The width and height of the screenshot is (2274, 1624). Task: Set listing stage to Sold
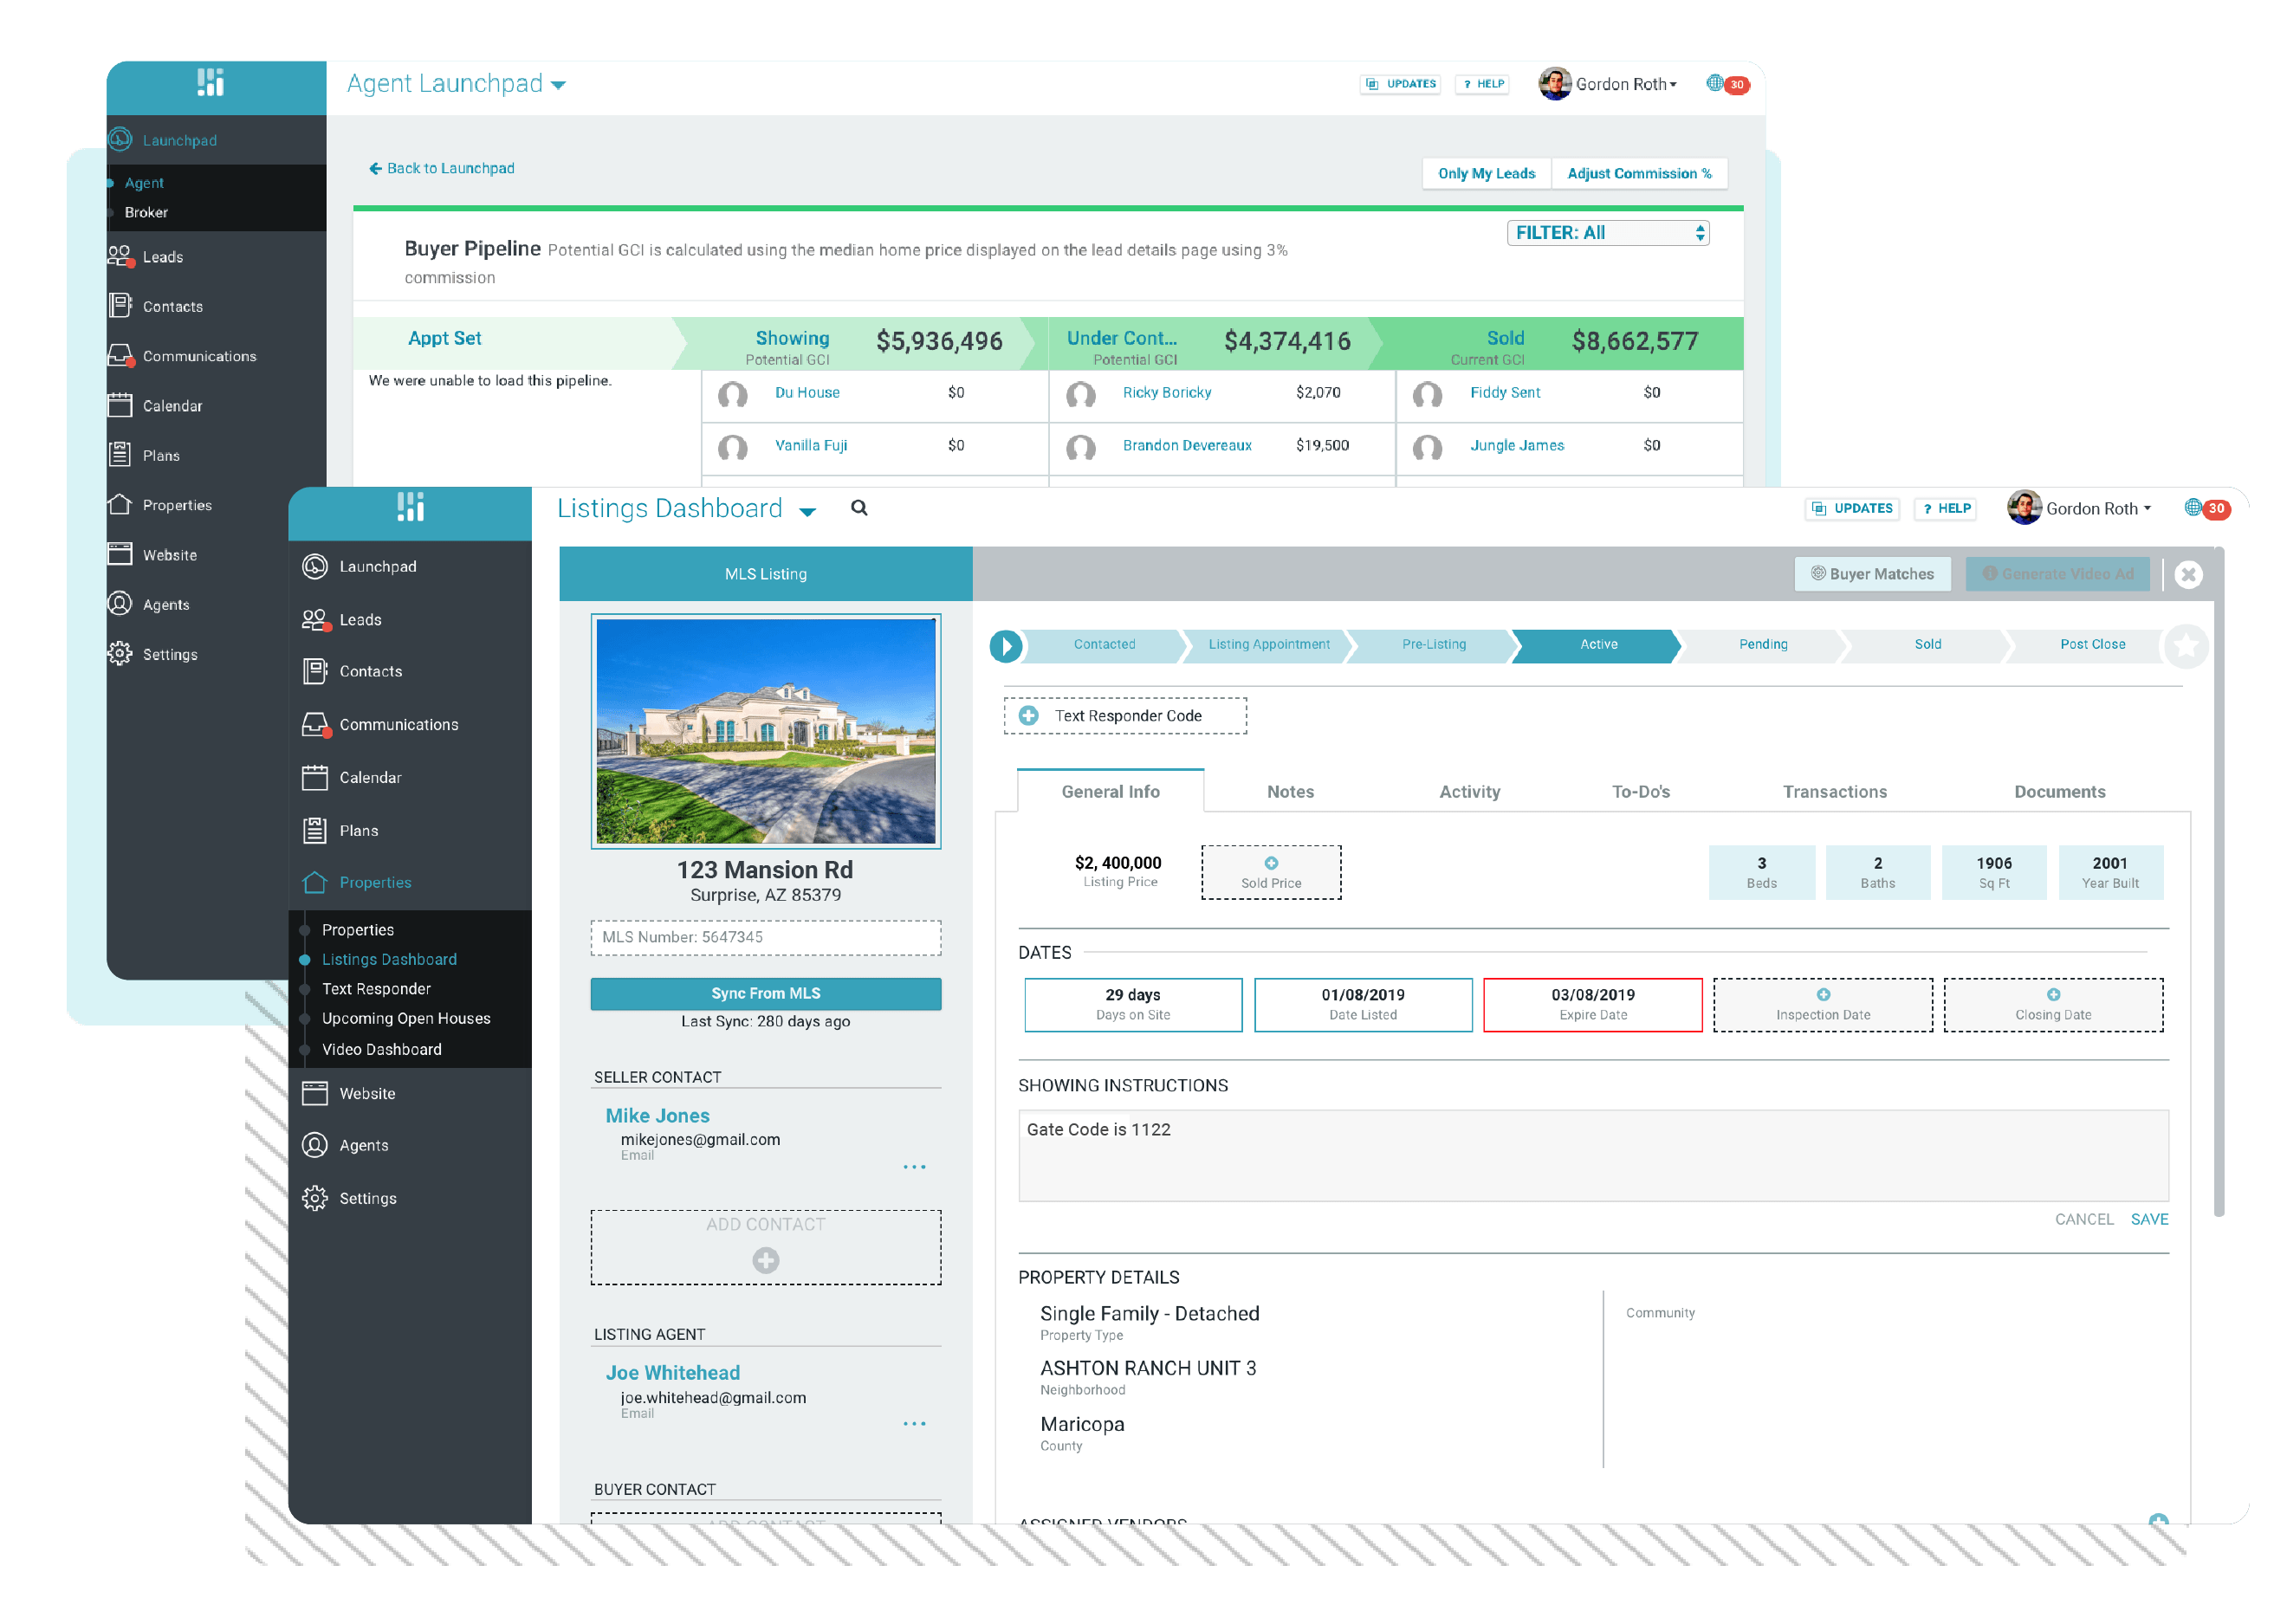(1927, 645)
